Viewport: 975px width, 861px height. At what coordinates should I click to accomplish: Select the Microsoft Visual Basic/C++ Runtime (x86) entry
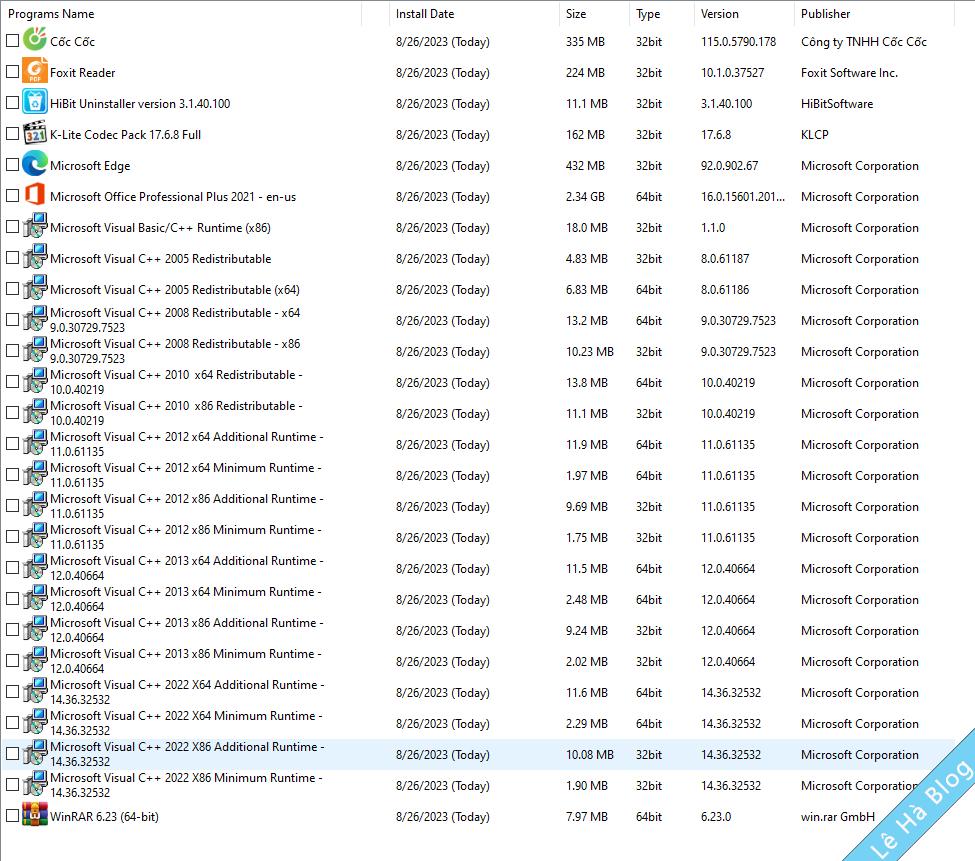[160, 228]
